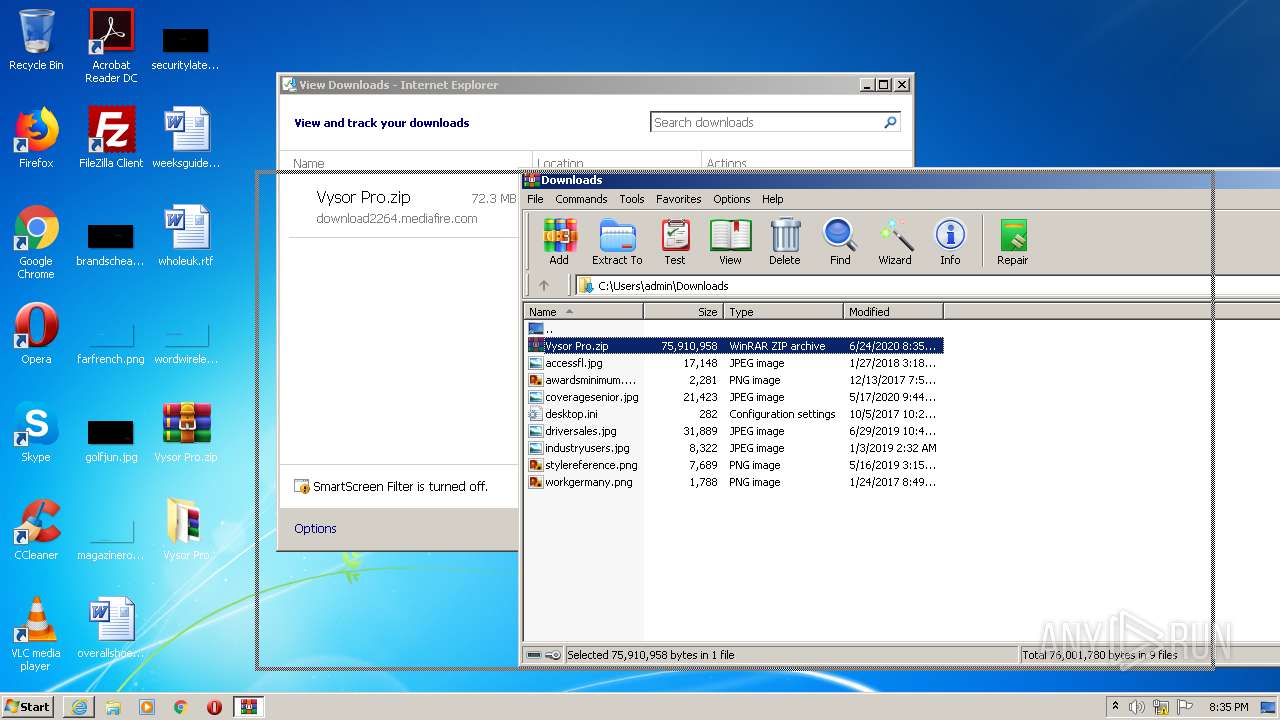1280x720 pixels.
Task: Select stylereference.png in the file list
Action: click(x=735, y=465)
